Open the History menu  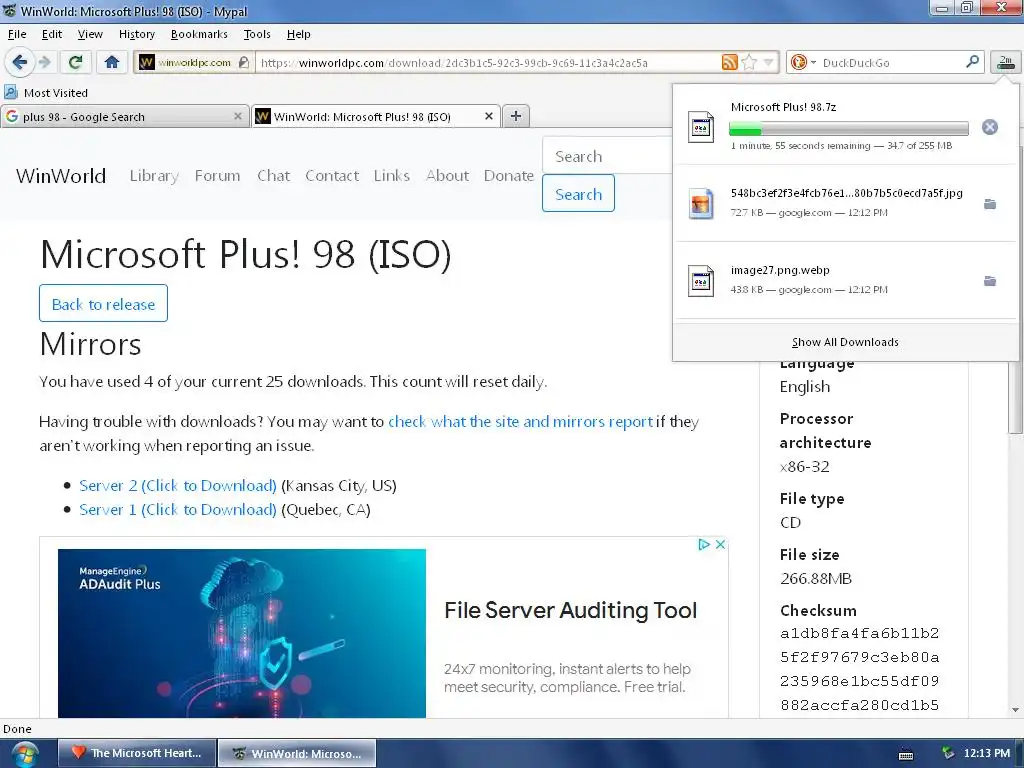click(x=136, y=34)
